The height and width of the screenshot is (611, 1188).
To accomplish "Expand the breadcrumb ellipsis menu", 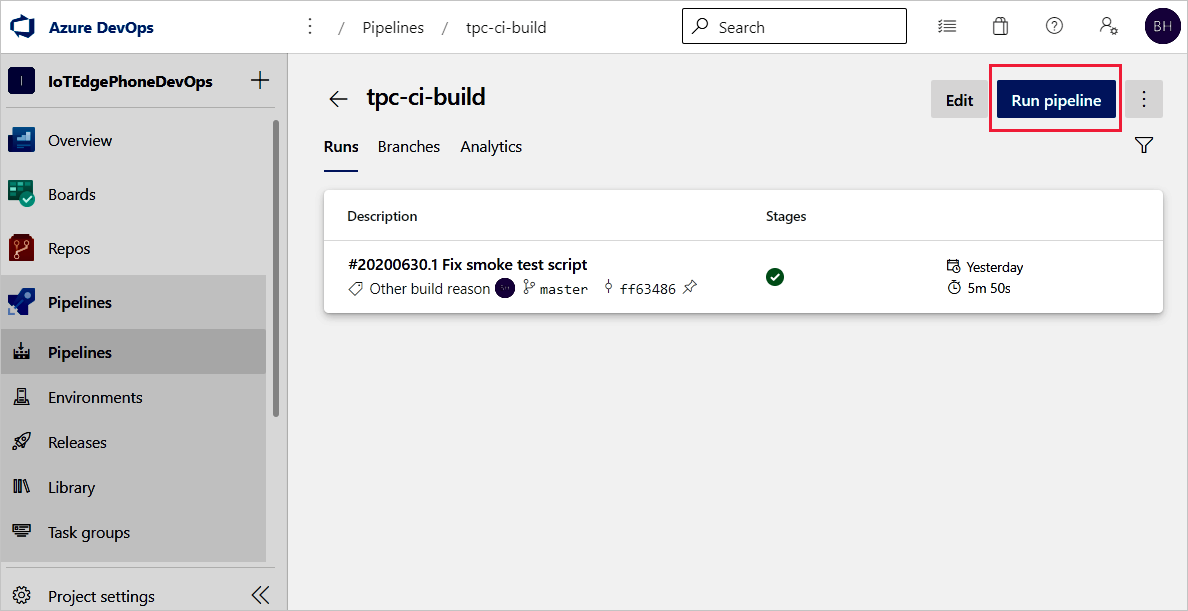I will coord(310,27).
